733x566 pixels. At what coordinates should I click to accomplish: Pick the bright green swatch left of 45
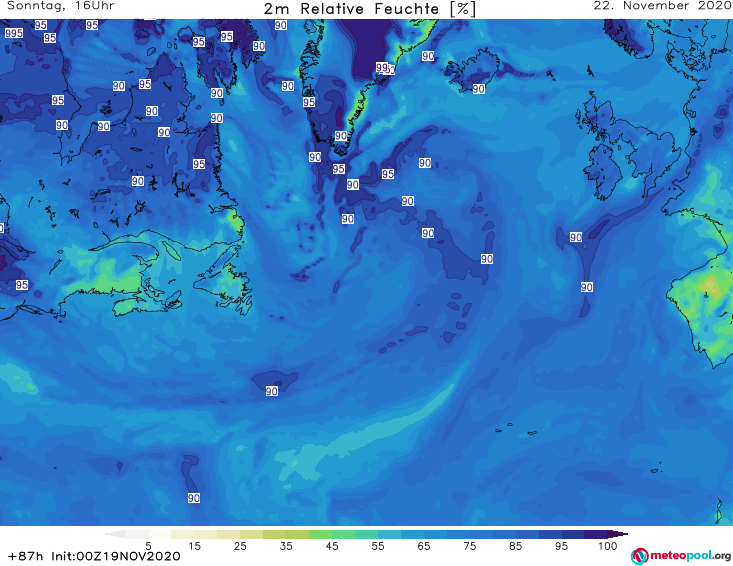point(320,534)
